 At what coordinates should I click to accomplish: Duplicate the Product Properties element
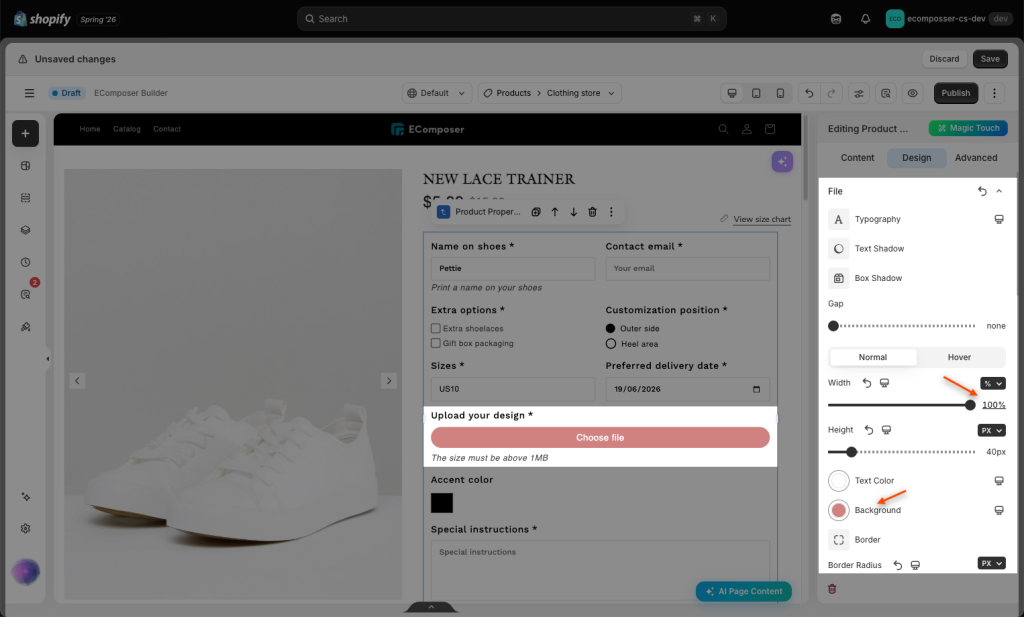click(536, 212)
